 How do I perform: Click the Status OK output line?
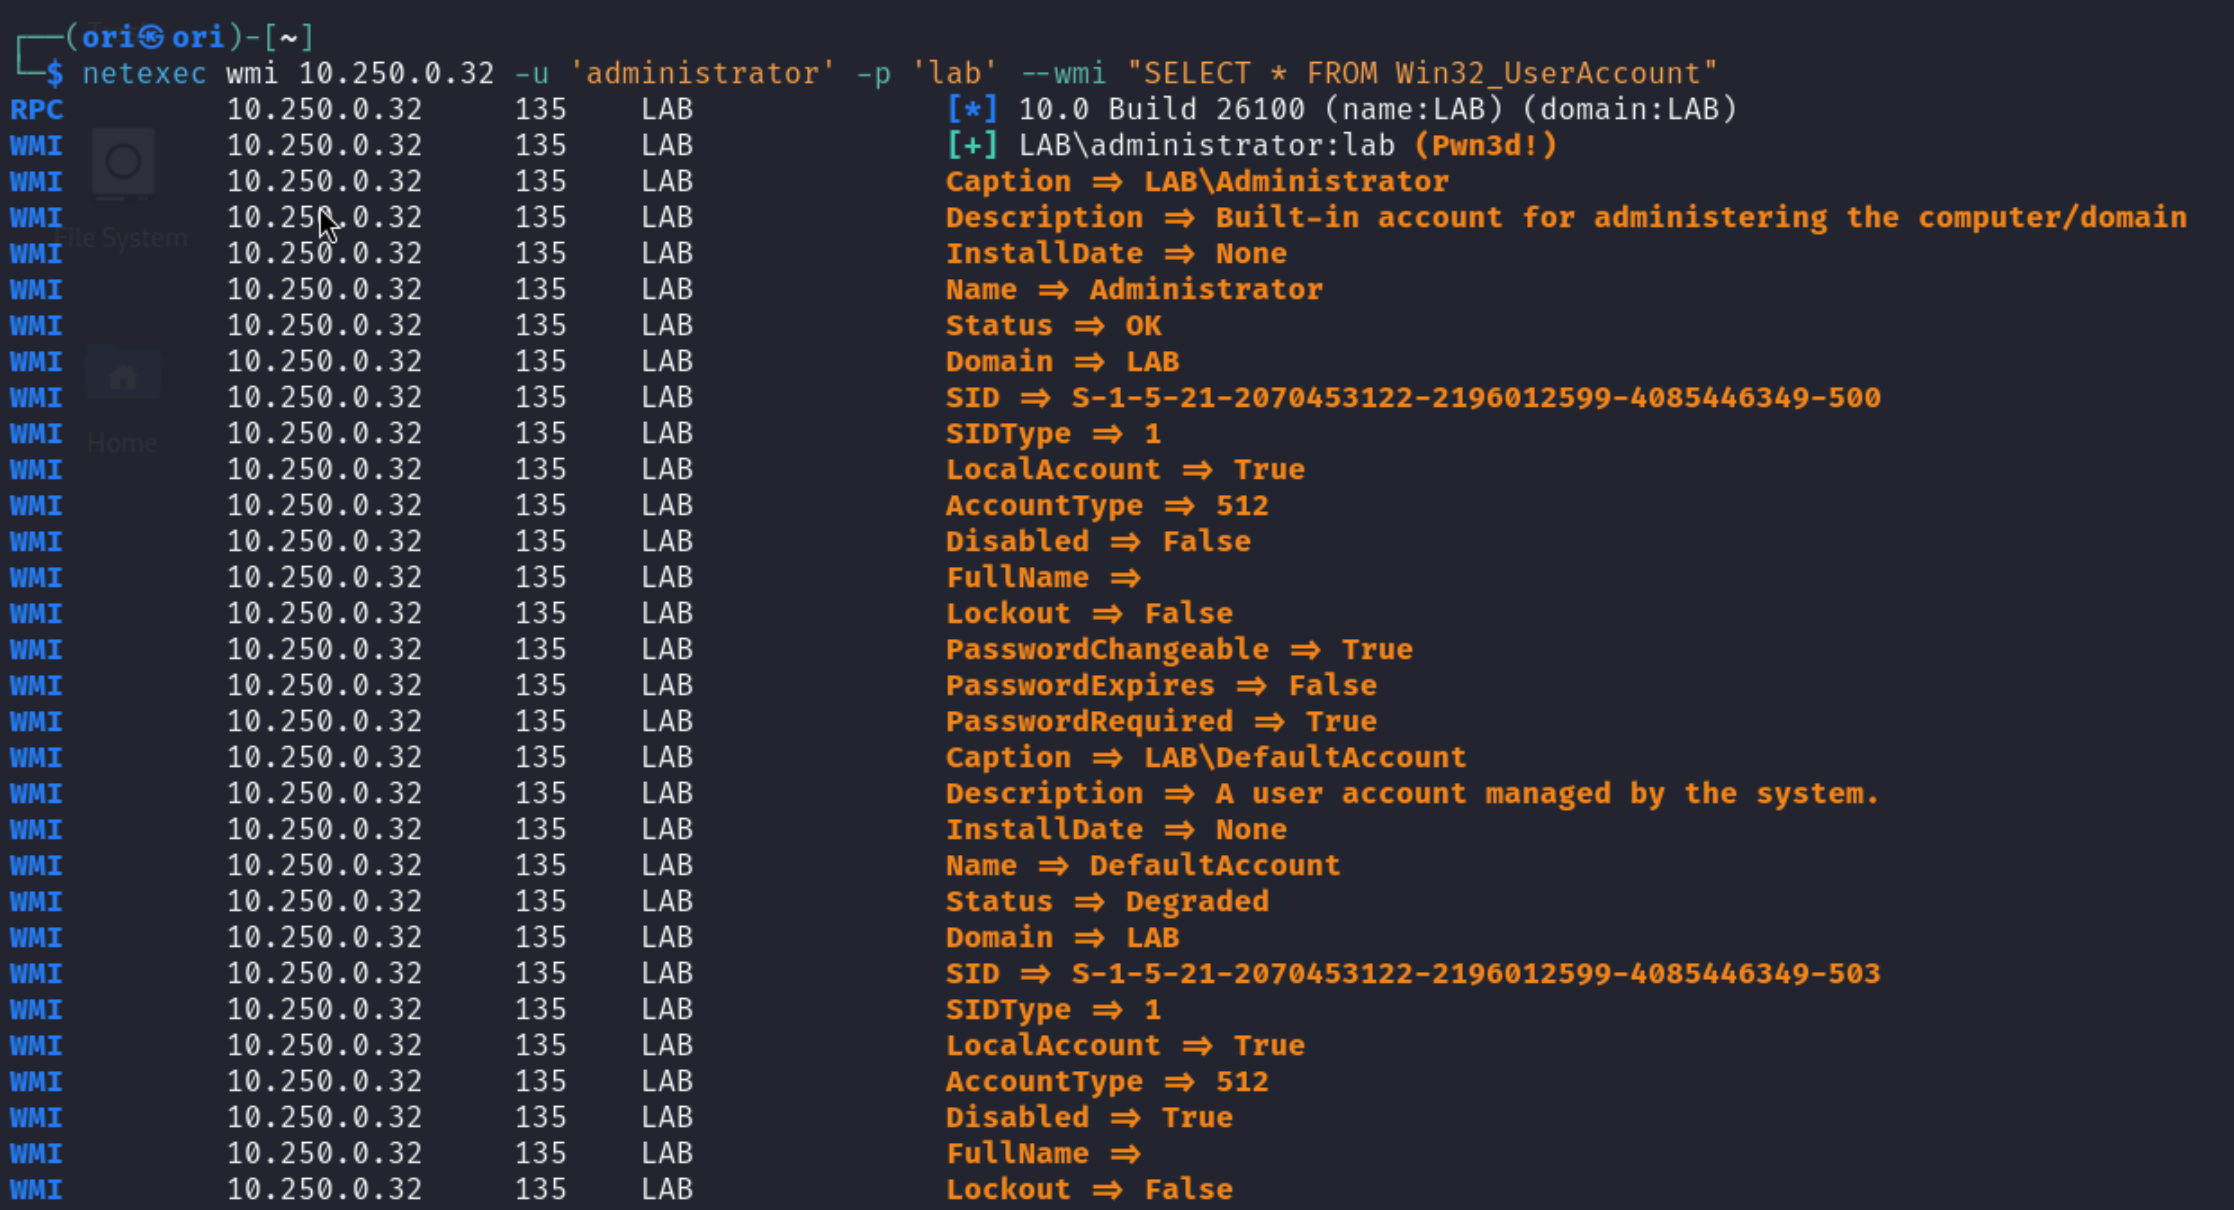(x=1053, y=325)
